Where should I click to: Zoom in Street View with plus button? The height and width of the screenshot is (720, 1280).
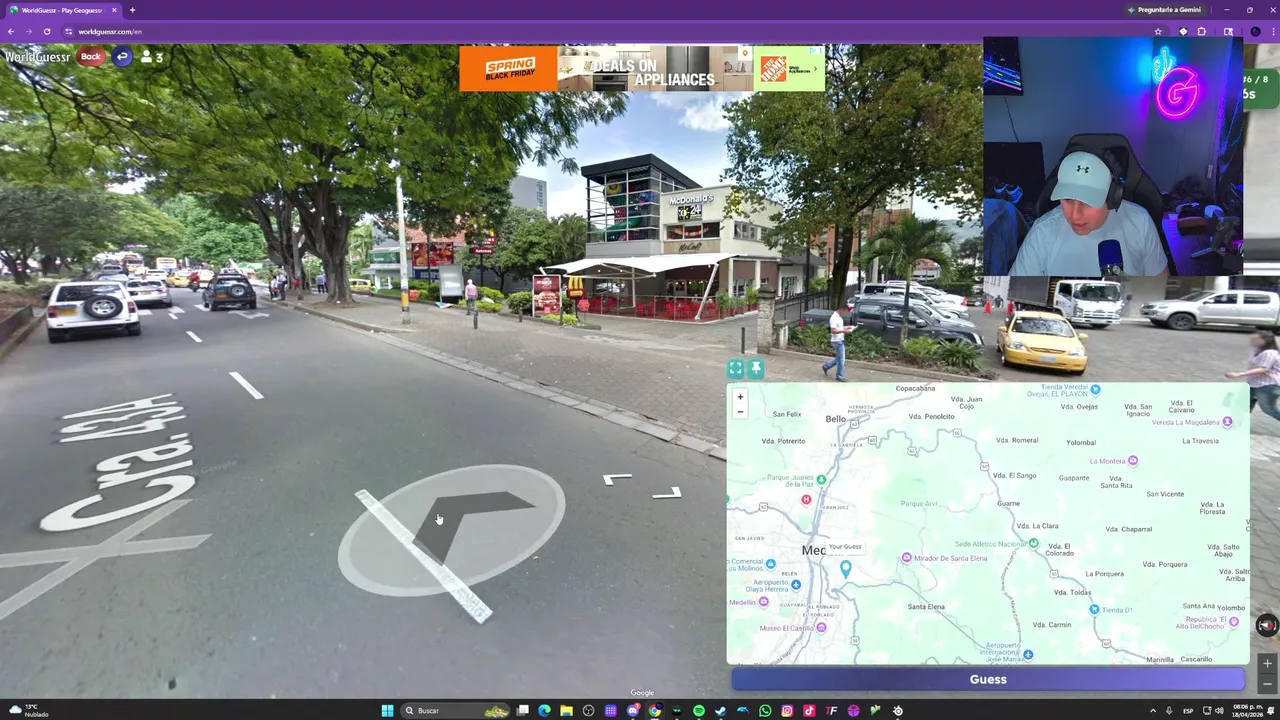pyautogui.click(x=1267, y=664)
